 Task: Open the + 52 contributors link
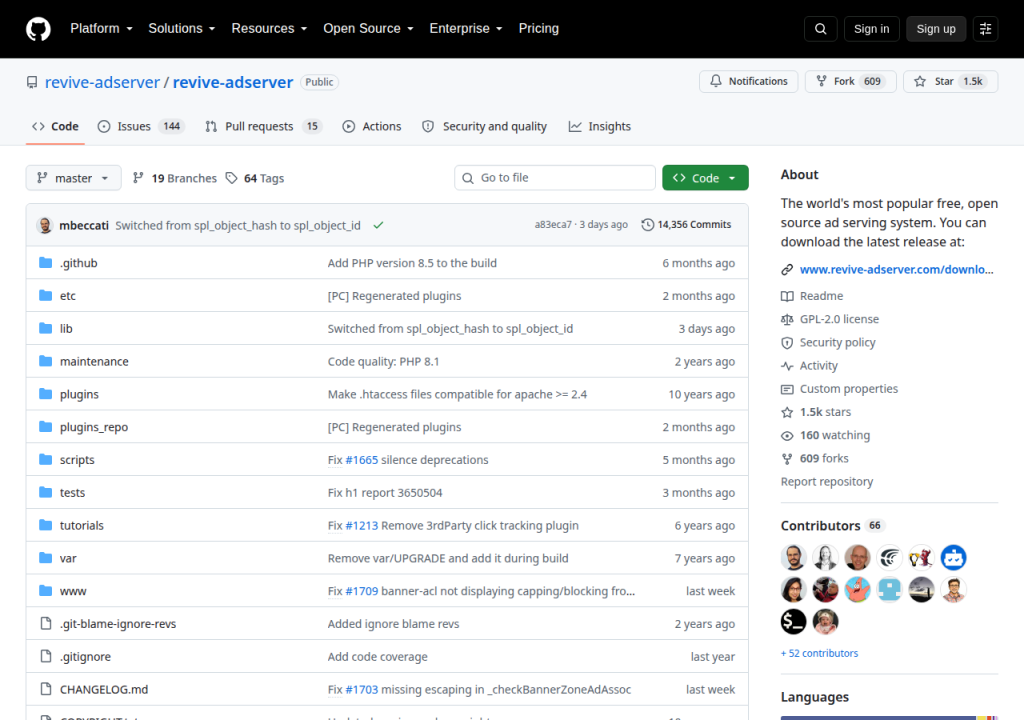[x=820, y=653]
